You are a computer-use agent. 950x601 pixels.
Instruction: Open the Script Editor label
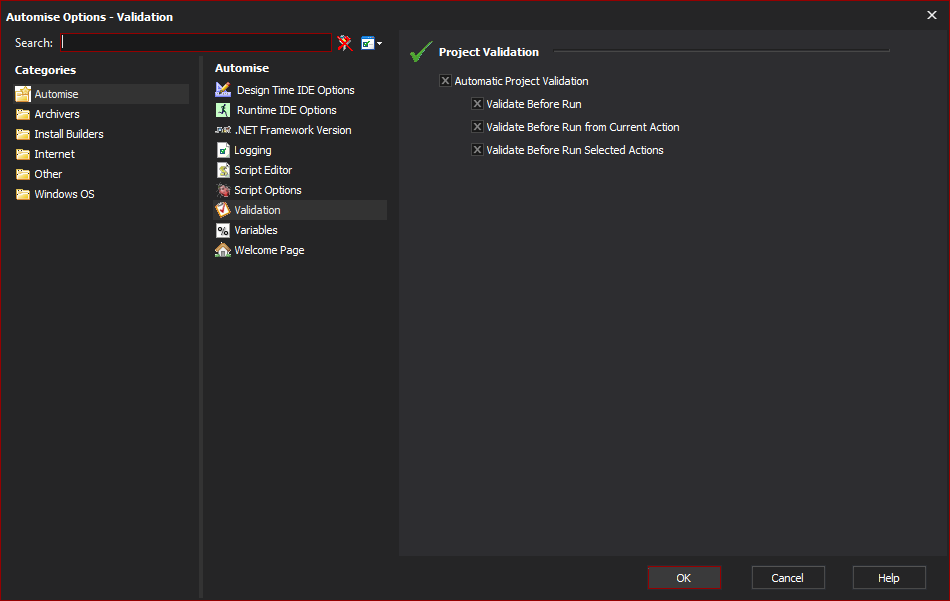click(x=263, y=170)
